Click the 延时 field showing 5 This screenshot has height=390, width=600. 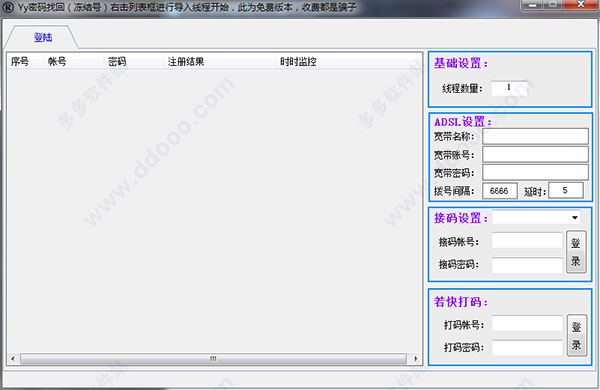click(x=566, y=190)
